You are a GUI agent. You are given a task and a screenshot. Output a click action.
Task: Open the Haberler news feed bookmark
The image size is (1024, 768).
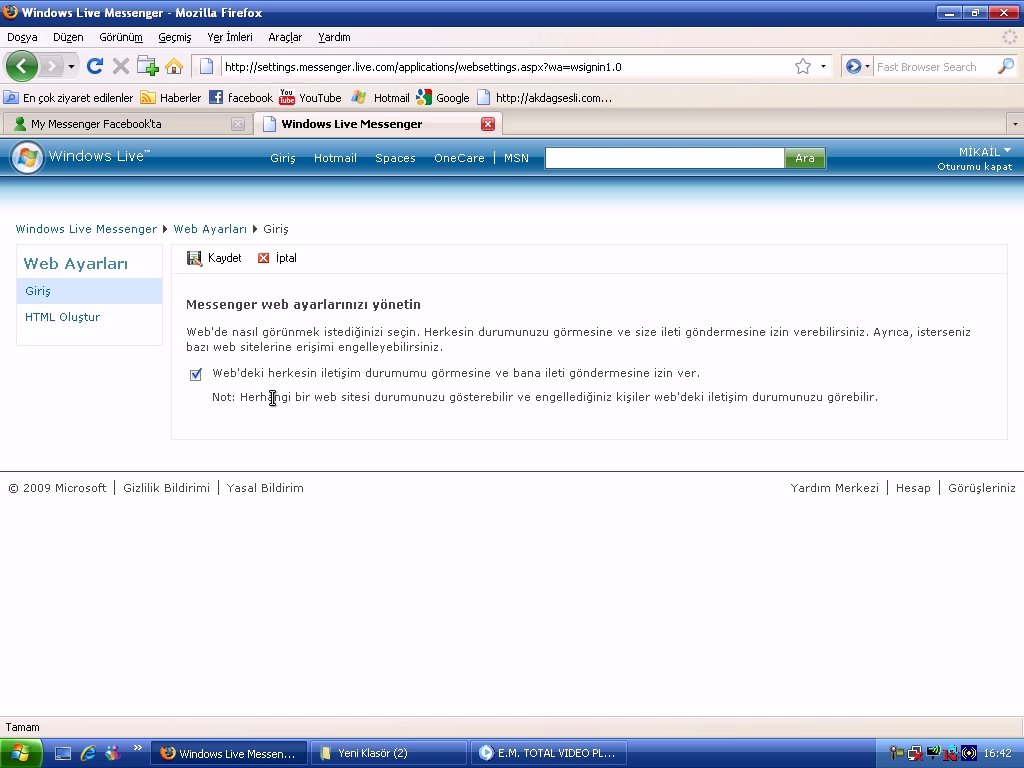(x=171, y=97)
